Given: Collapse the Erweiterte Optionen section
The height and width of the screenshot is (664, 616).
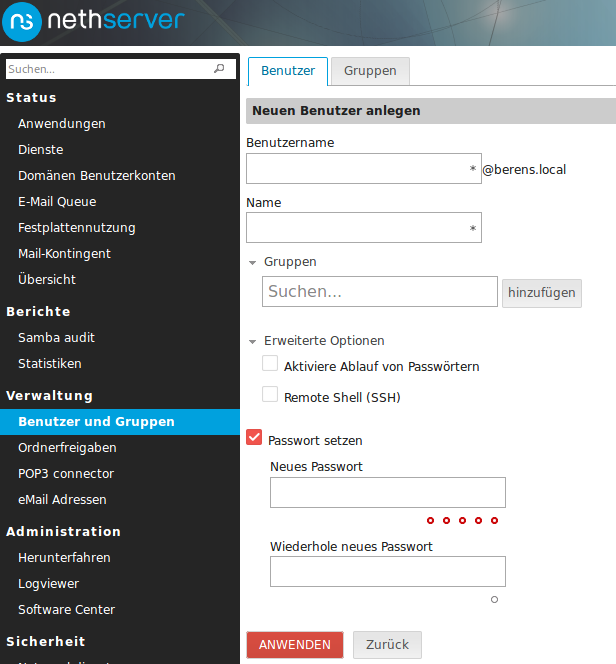Looking at the screenshot, I should [x=253, y=341].
